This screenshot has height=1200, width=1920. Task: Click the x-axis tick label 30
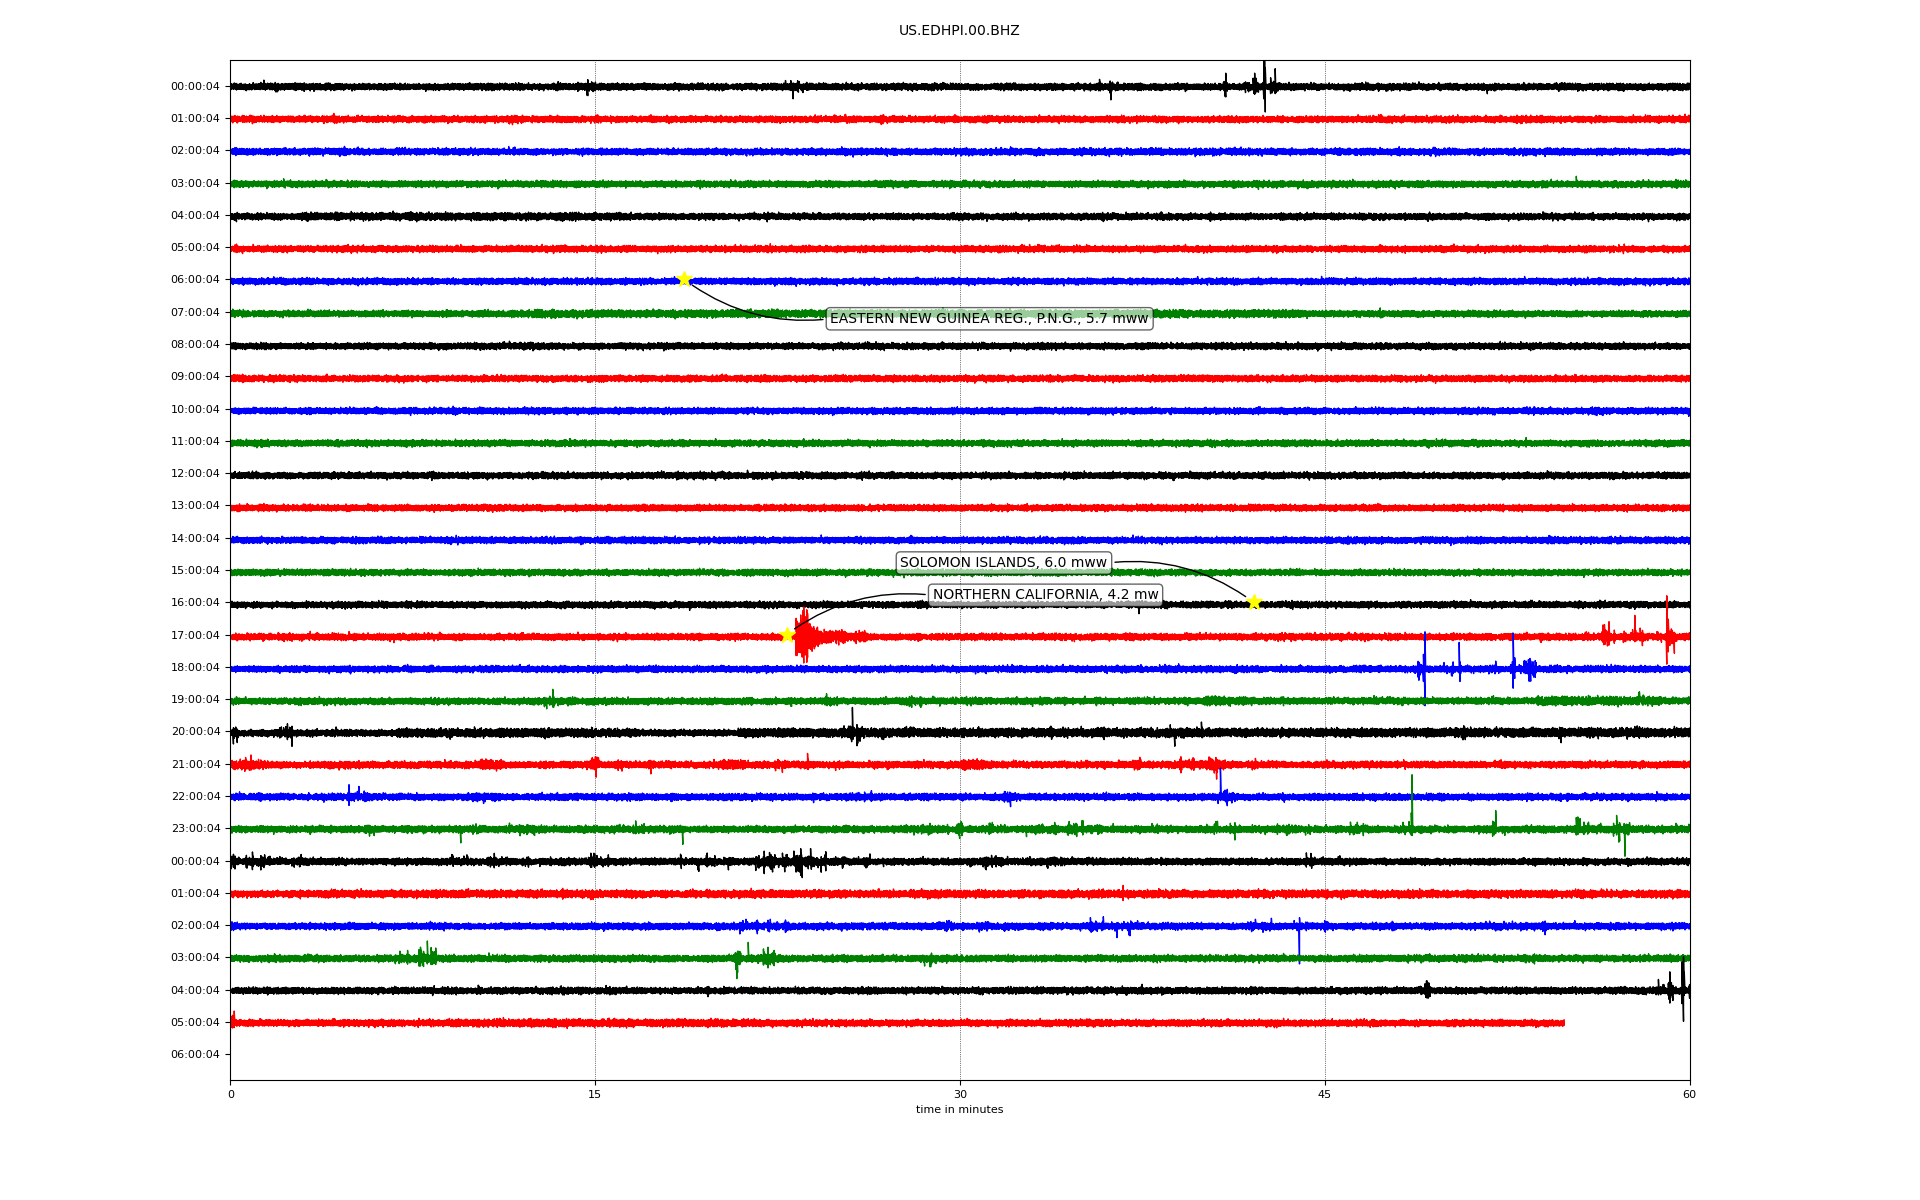pos(960,1094)
